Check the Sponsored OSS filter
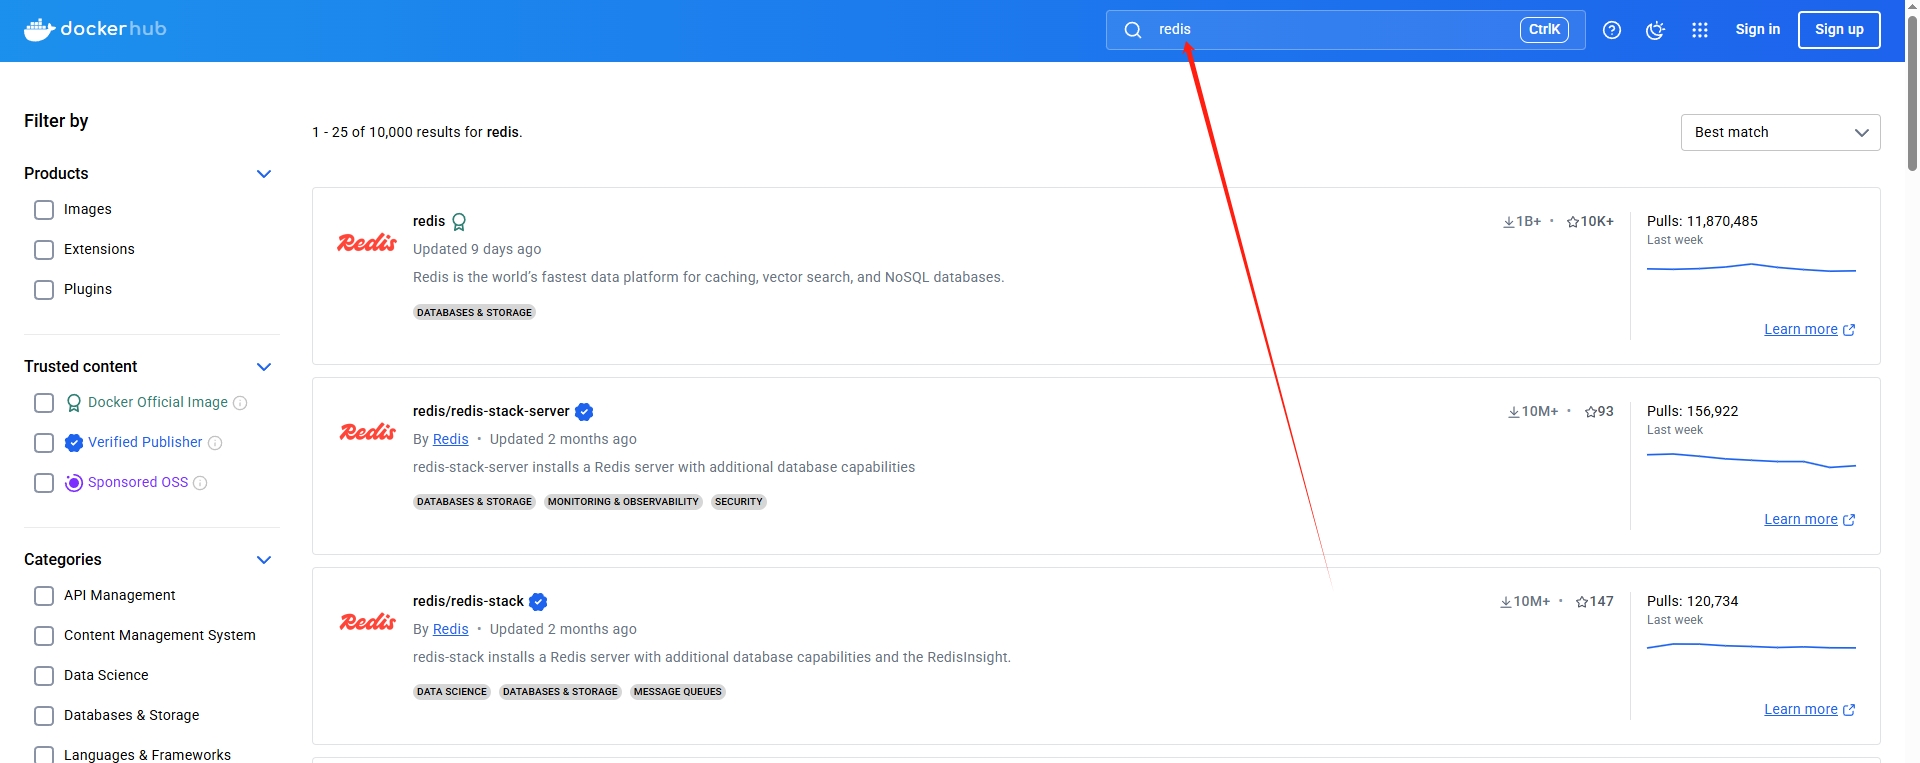Image resolution: width=1920 pixels, height=763 pixels. [x=44, y=483]
